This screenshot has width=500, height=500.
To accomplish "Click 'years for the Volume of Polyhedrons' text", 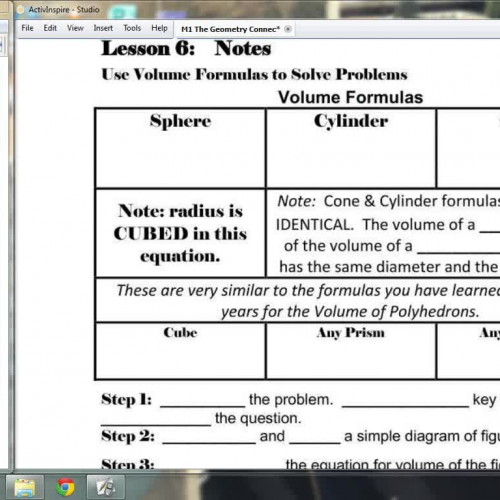I will click(x=350, y=312).
